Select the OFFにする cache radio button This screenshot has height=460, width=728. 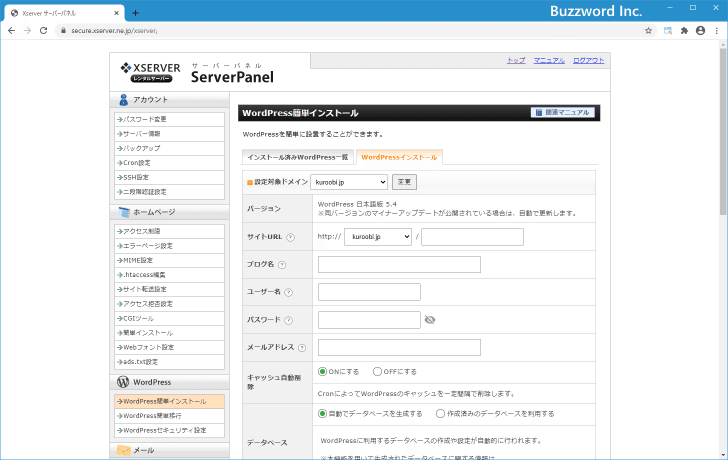point(377,371)
